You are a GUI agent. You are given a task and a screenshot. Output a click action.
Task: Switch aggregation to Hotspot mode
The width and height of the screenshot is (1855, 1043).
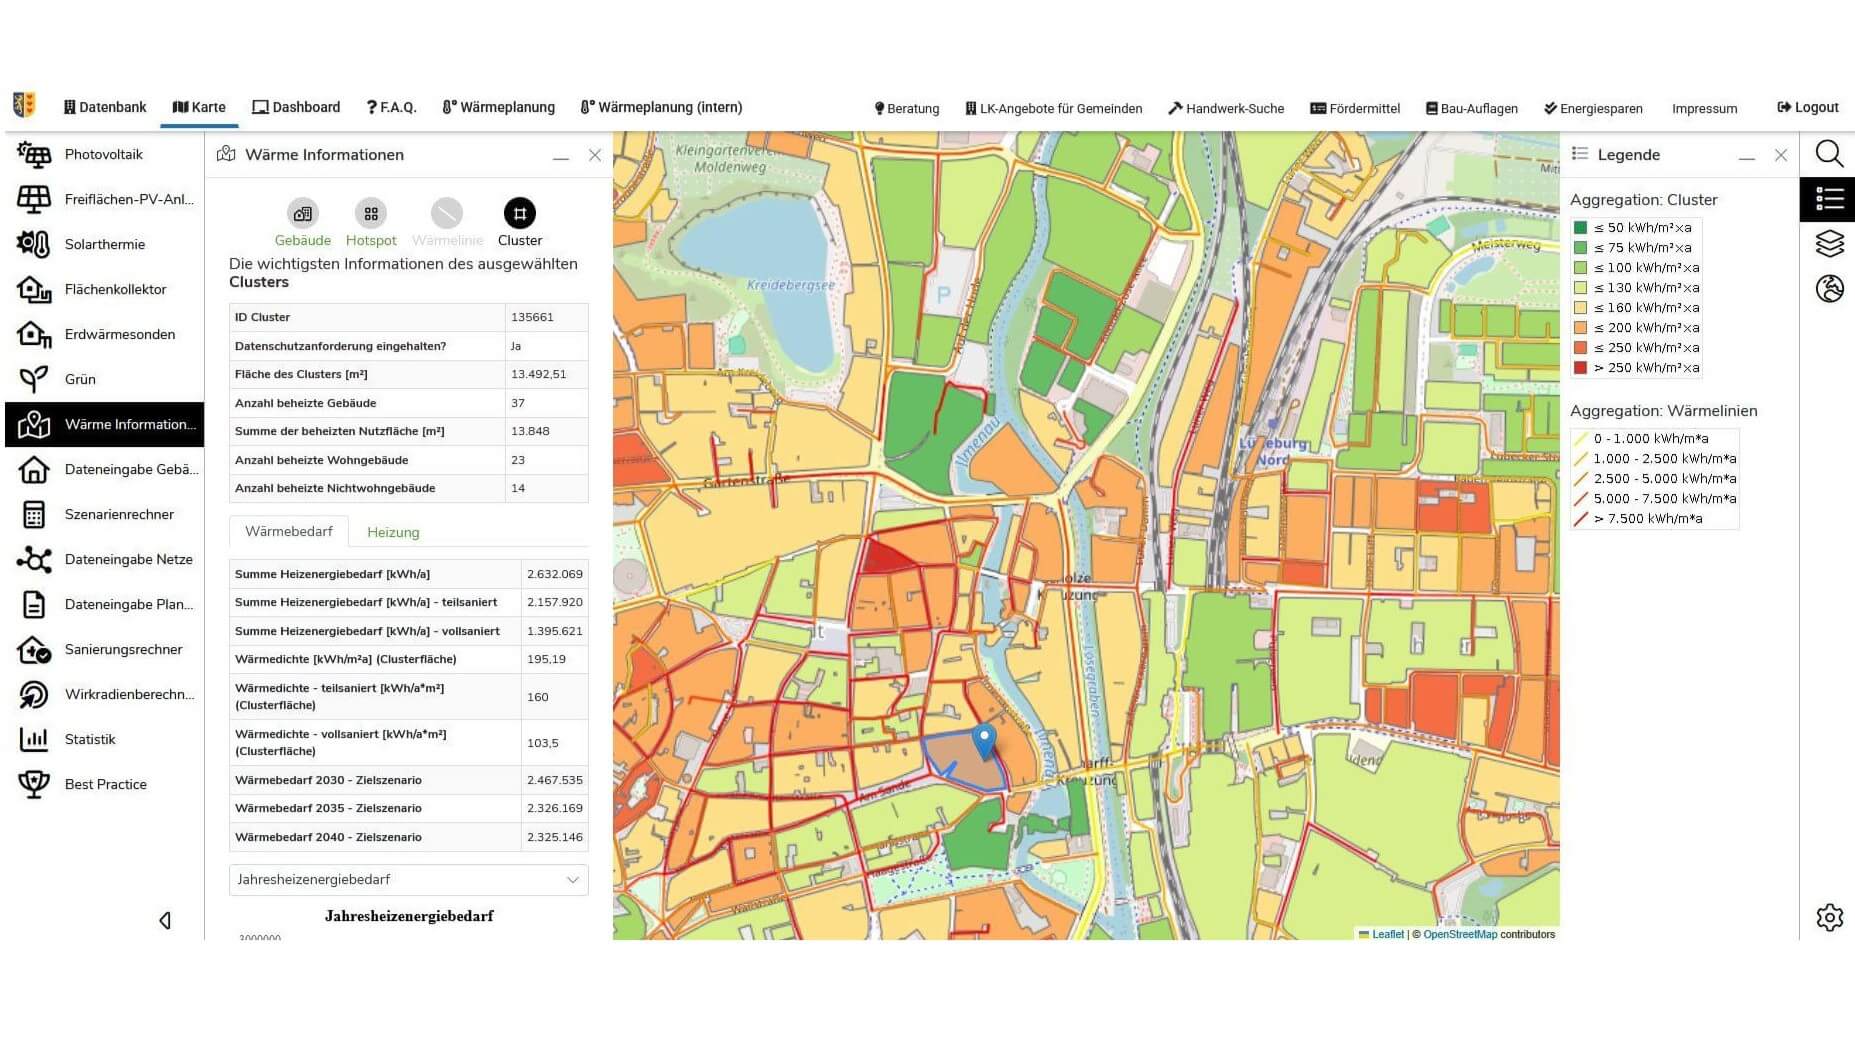click(371, 214)
